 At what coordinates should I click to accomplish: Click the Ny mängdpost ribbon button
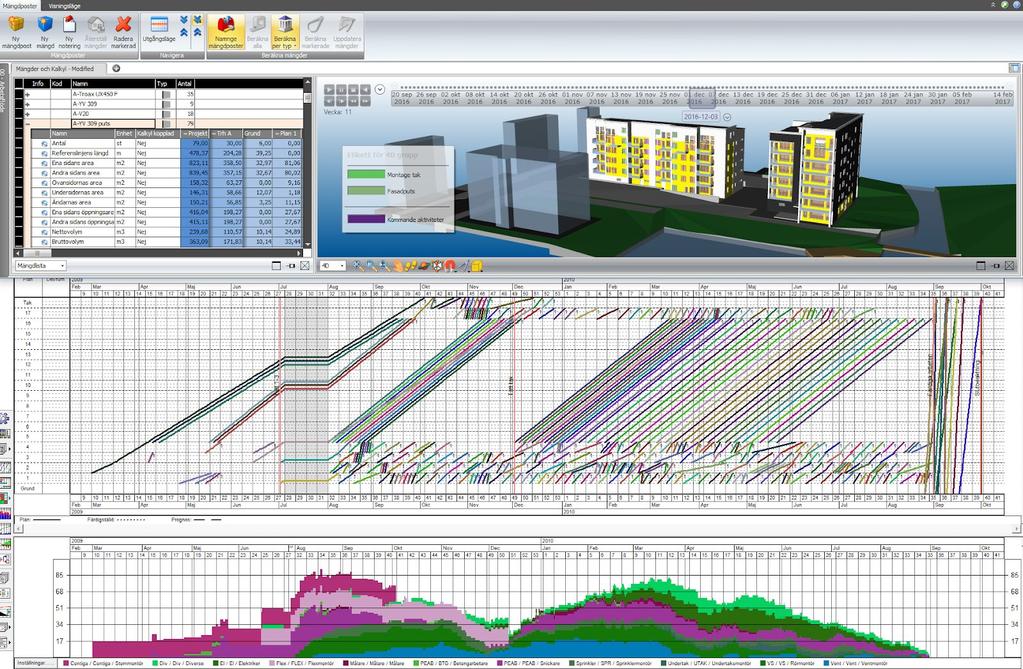[16, 33]
